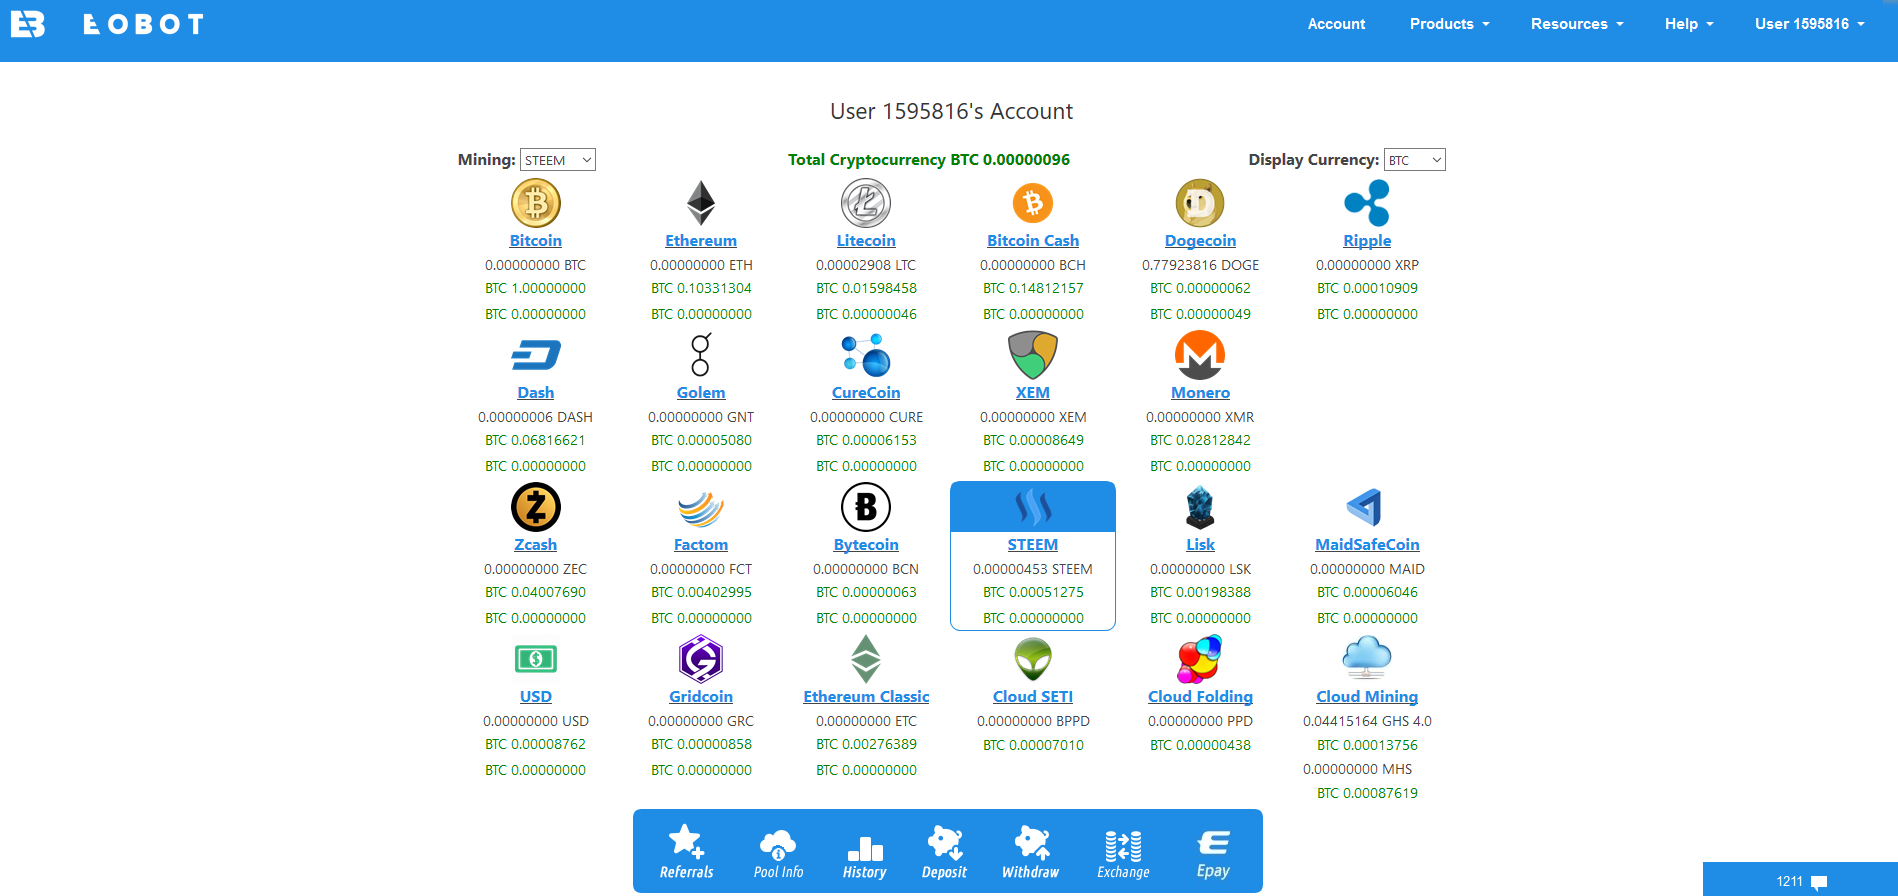
Task: Follow the Ethereum Classic link
Action: [x=866, y=697]
